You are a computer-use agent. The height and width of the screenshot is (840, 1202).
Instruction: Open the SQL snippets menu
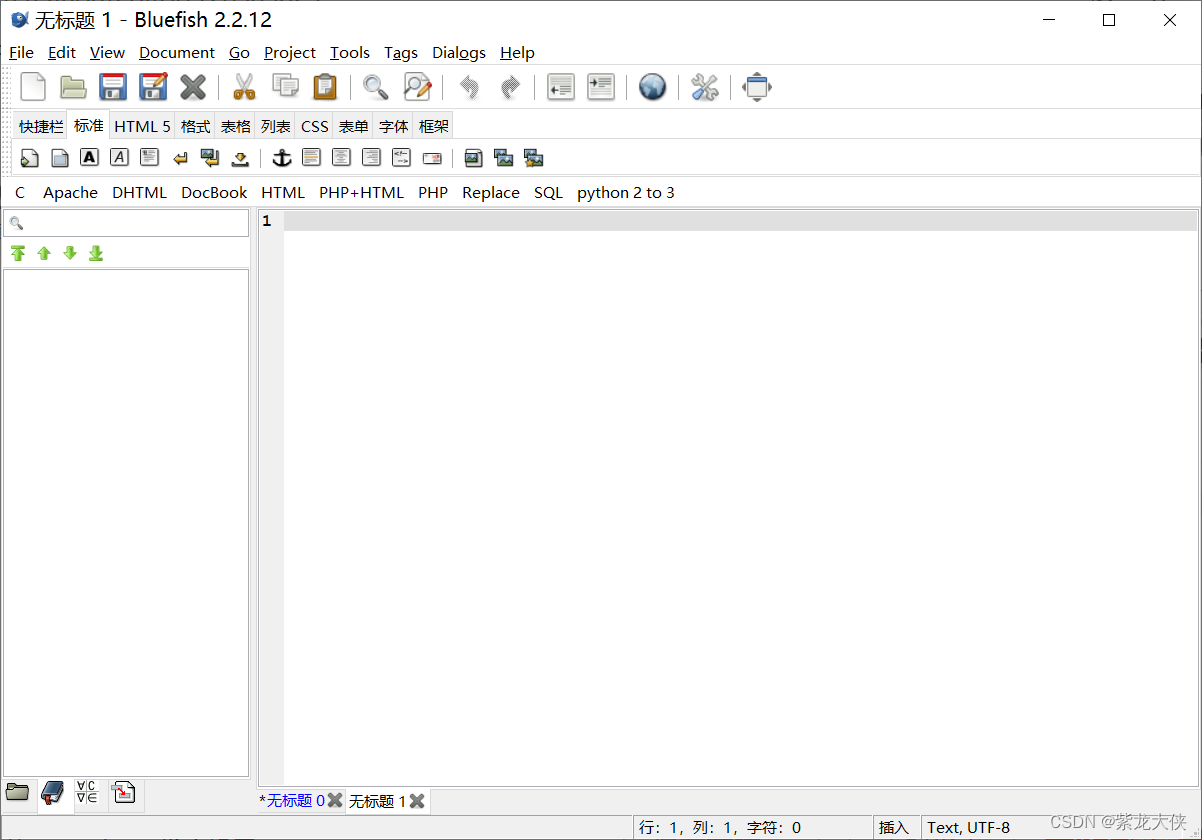[x=548, y=192]
